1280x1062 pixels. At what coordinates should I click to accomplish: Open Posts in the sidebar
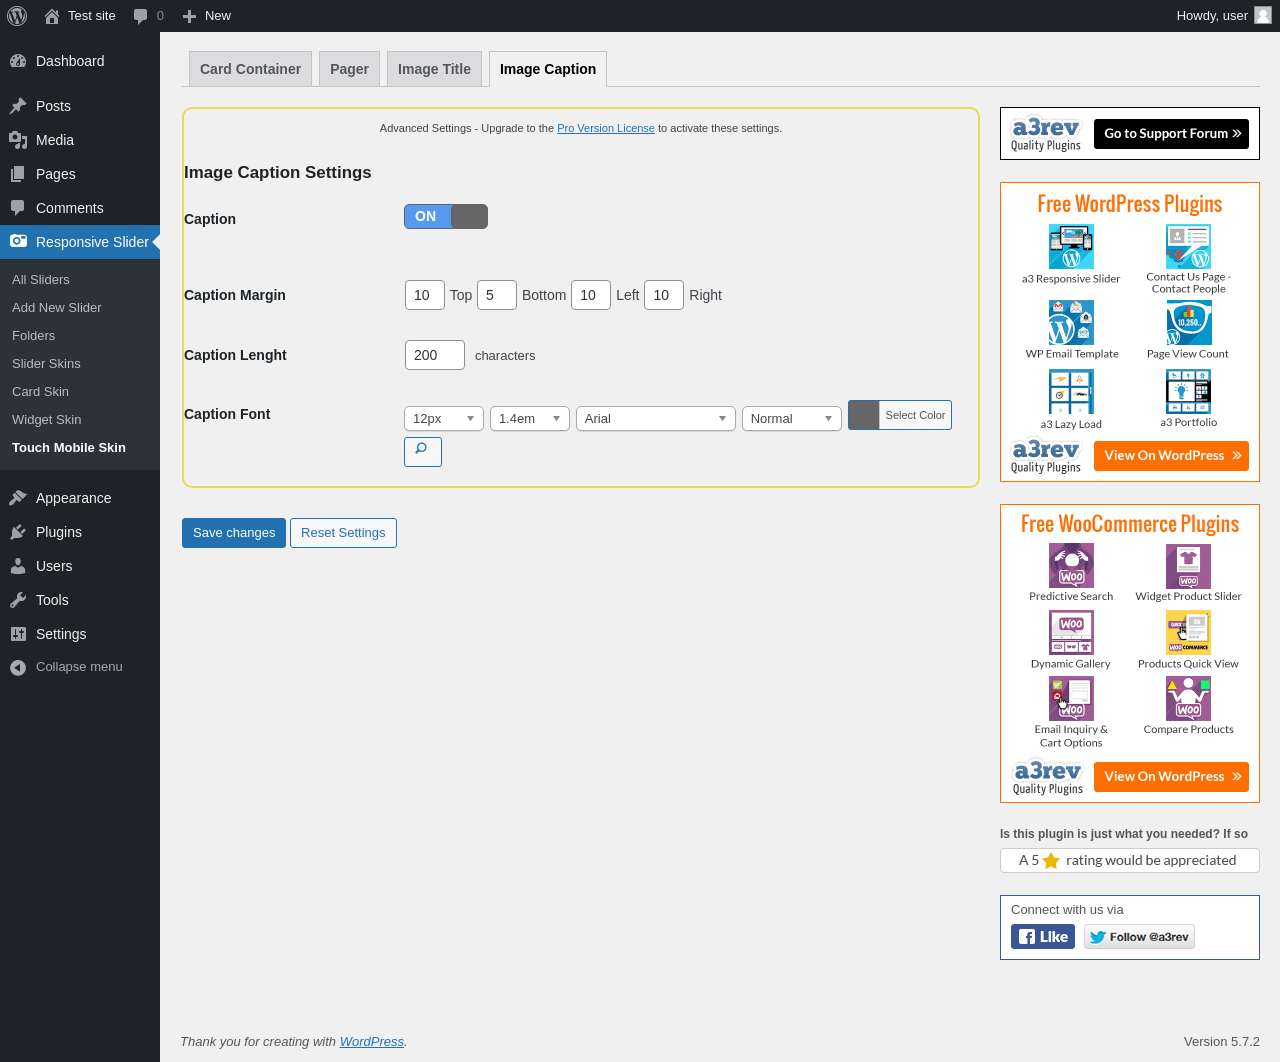[80, 106]
